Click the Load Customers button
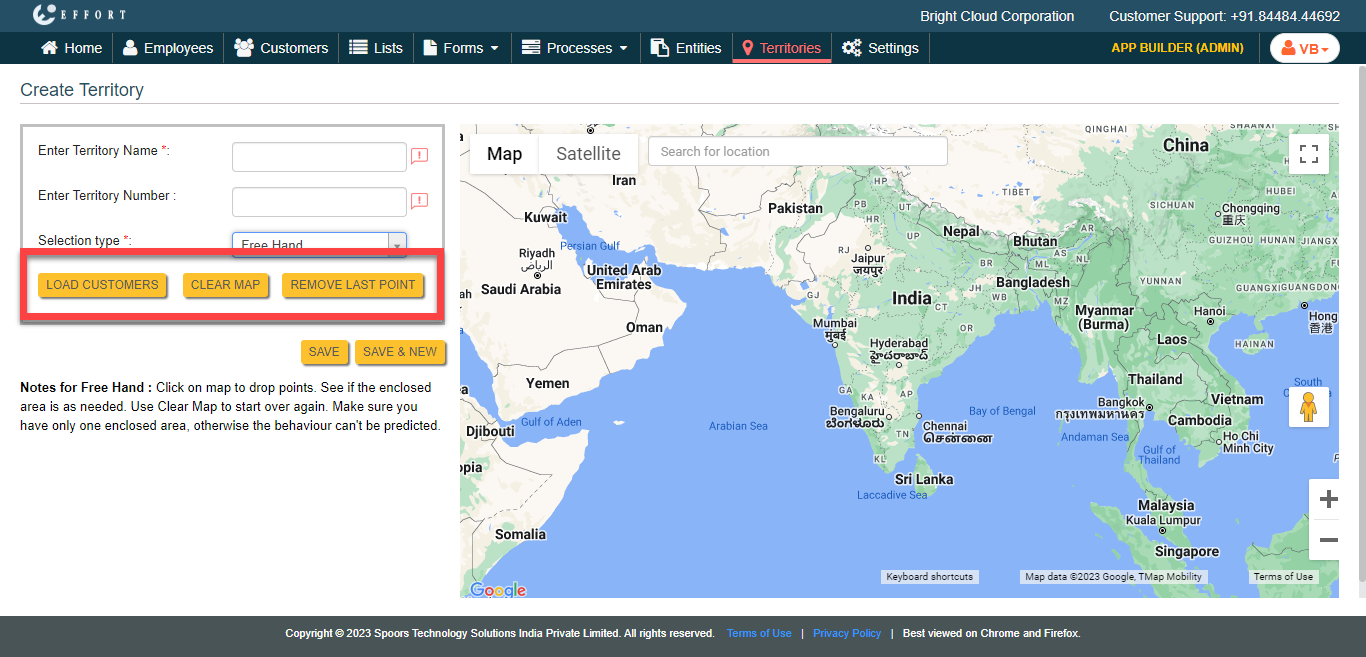 click(102, 285)
